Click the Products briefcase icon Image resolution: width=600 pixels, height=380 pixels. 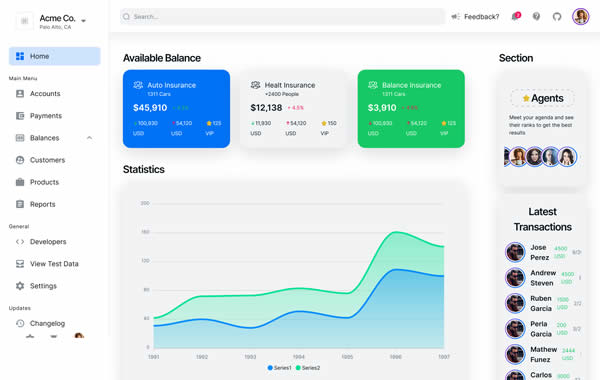click(x=20, y=182)
